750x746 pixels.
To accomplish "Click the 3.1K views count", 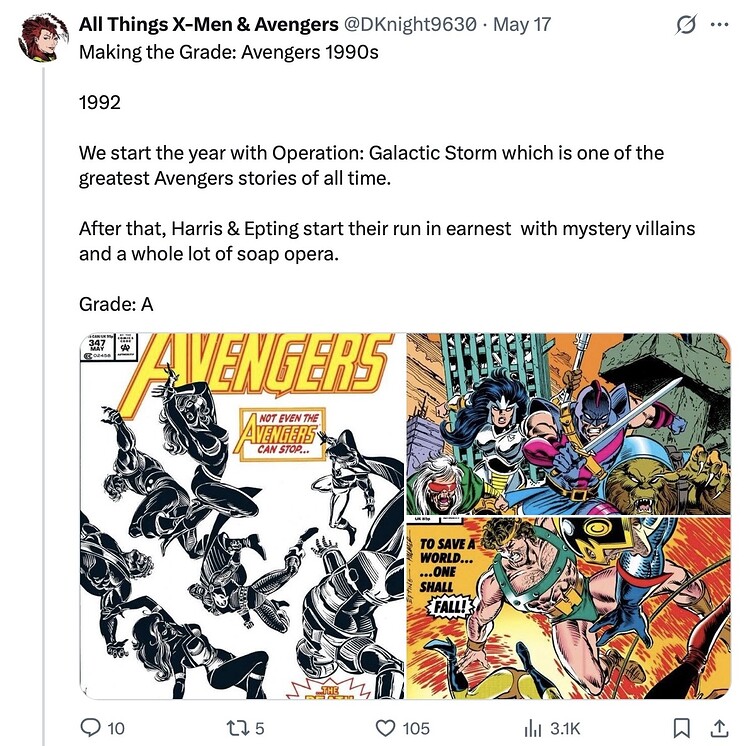I will coord(565,728).
